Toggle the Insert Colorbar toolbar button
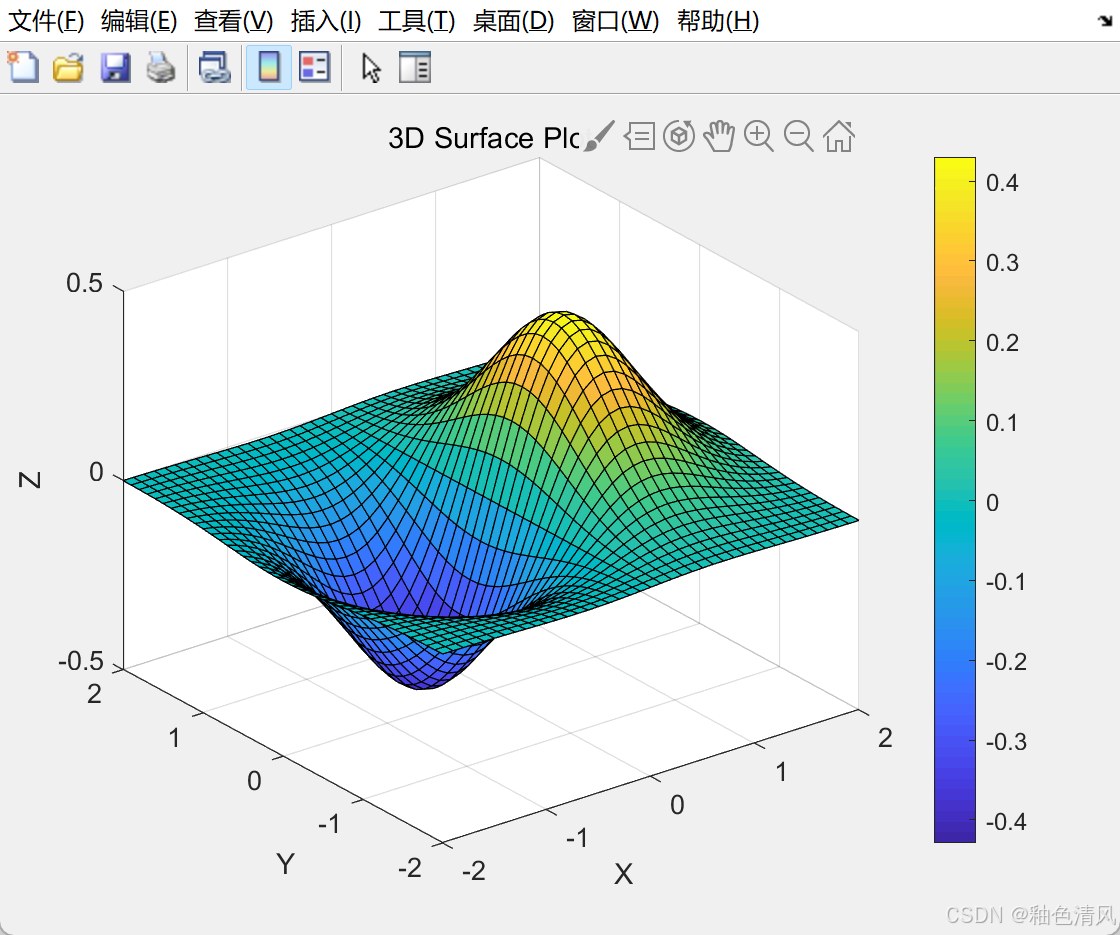 (x=269, y=68)
